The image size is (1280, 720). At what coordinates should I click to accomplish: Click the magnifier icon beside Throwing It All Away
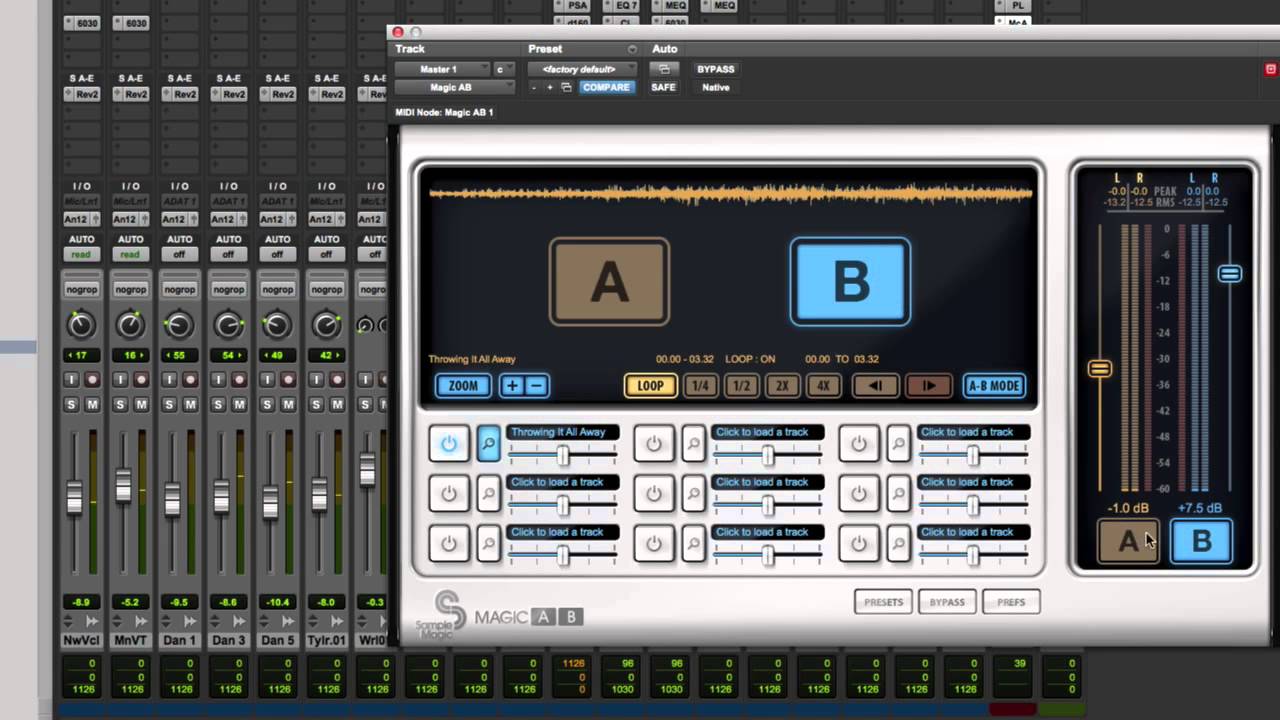tap(488, 443)
